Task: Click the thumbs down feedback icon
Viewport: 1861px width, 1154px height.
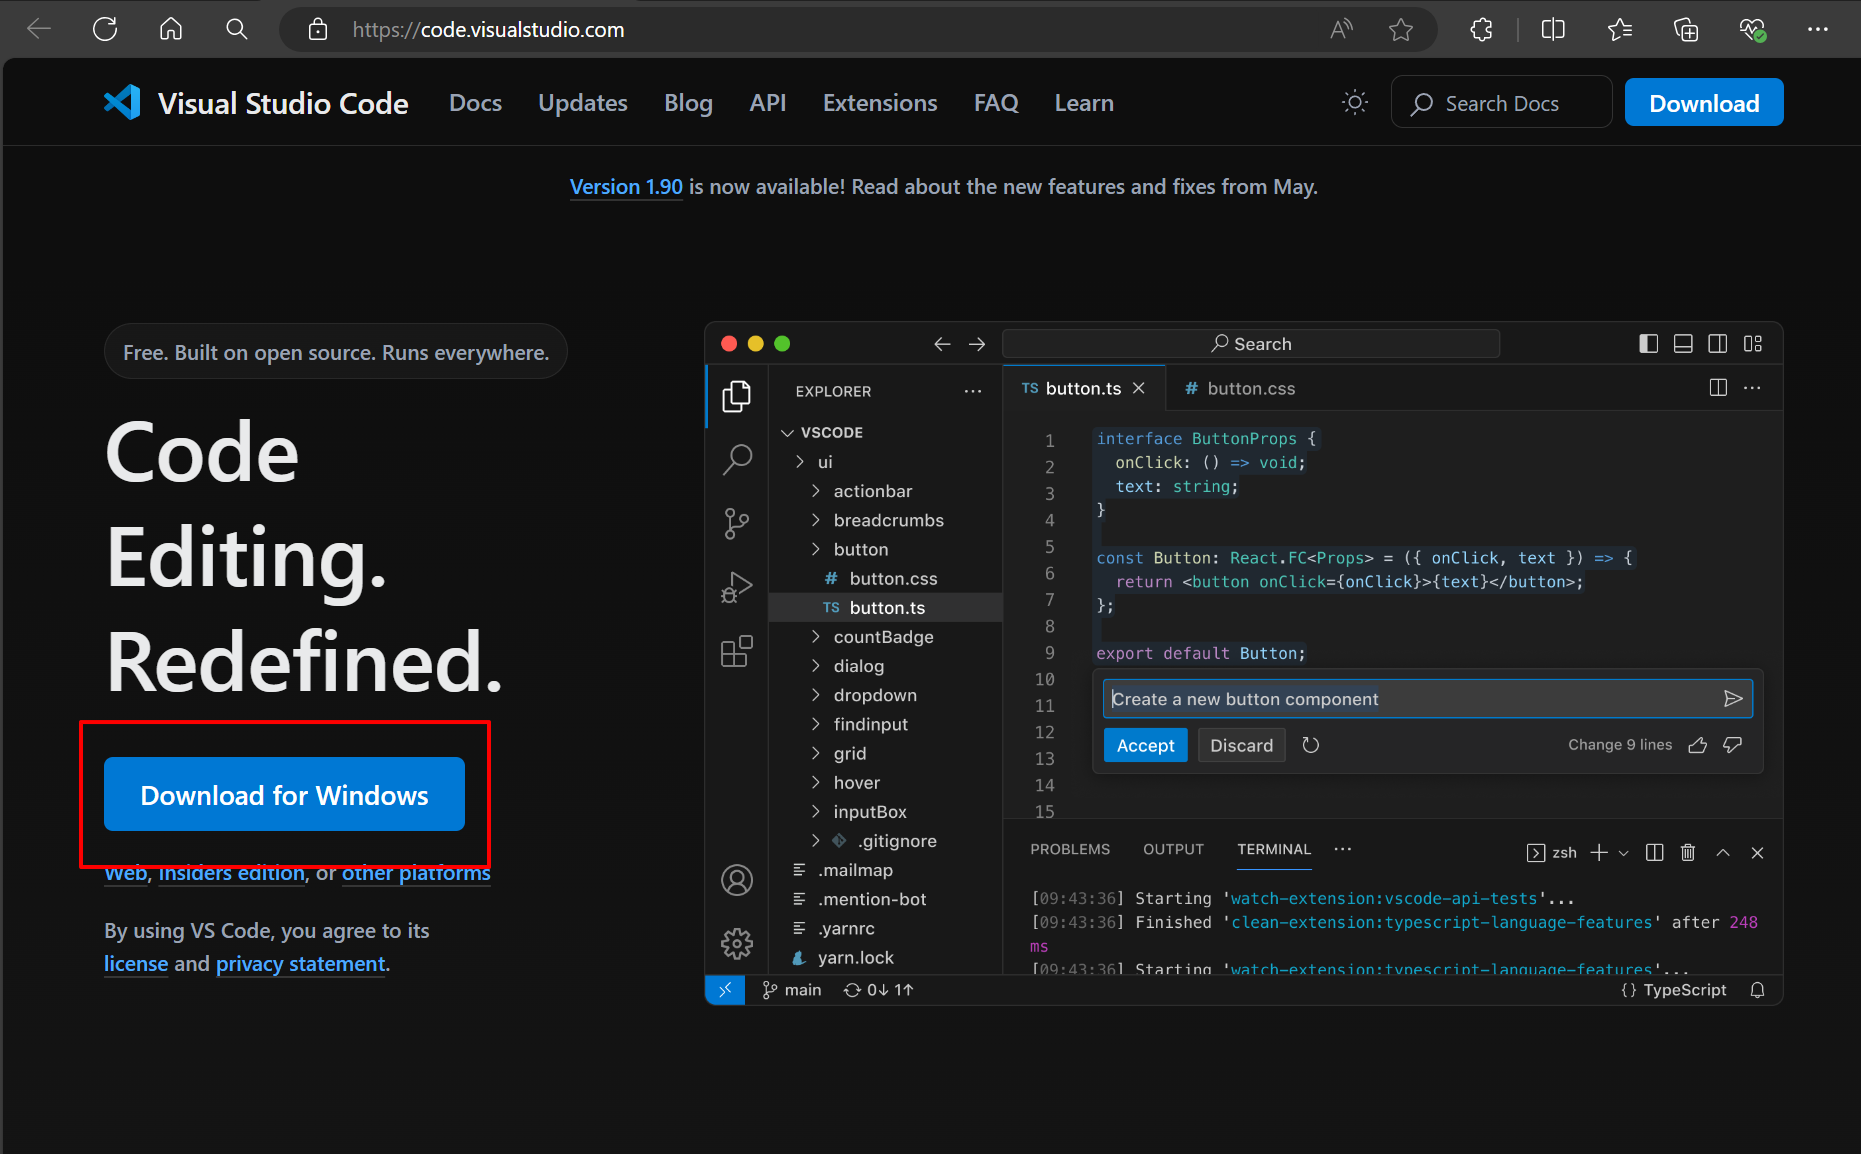Action: click(1733, 745)
